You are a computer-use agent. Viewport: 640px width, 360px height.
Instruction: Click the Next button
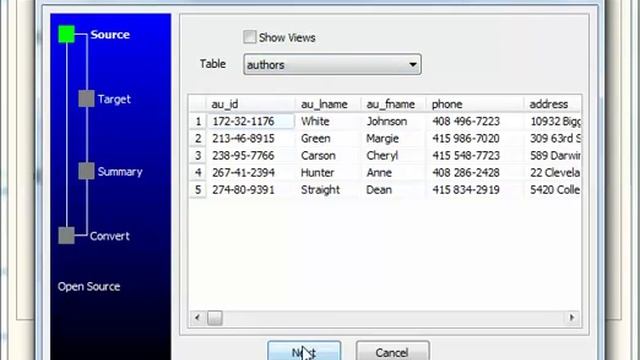(x=304, y=351)
